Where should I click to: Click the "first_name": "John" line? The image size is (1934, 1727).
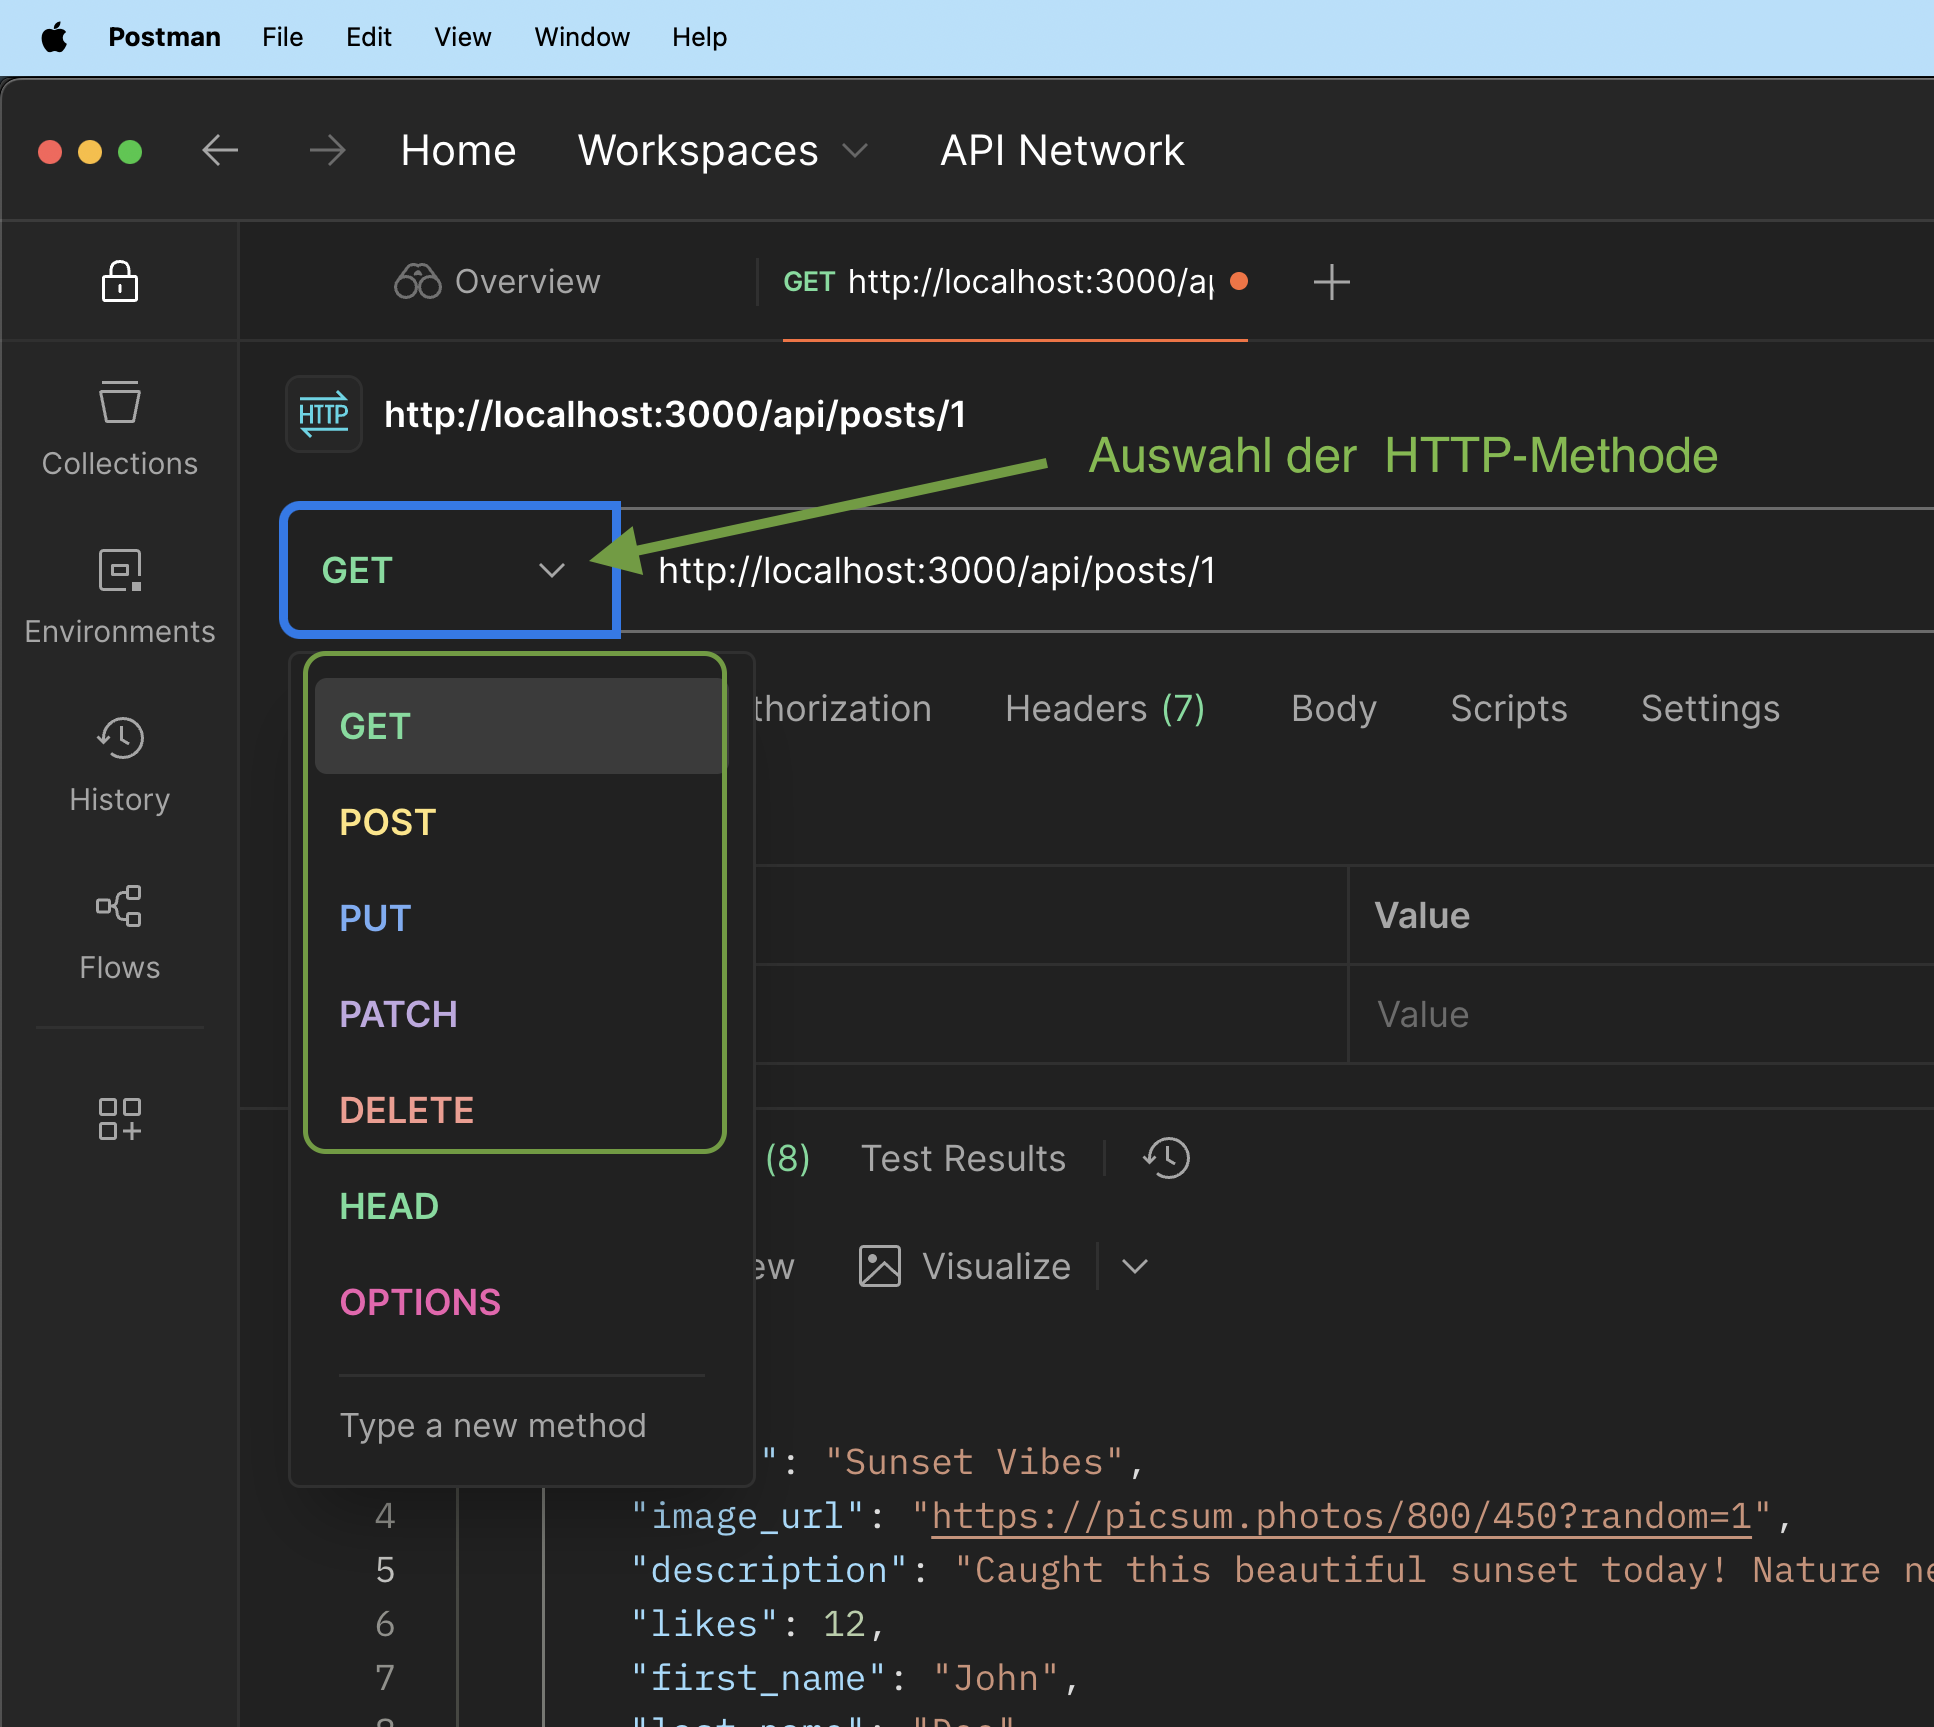pos(855,1678)
